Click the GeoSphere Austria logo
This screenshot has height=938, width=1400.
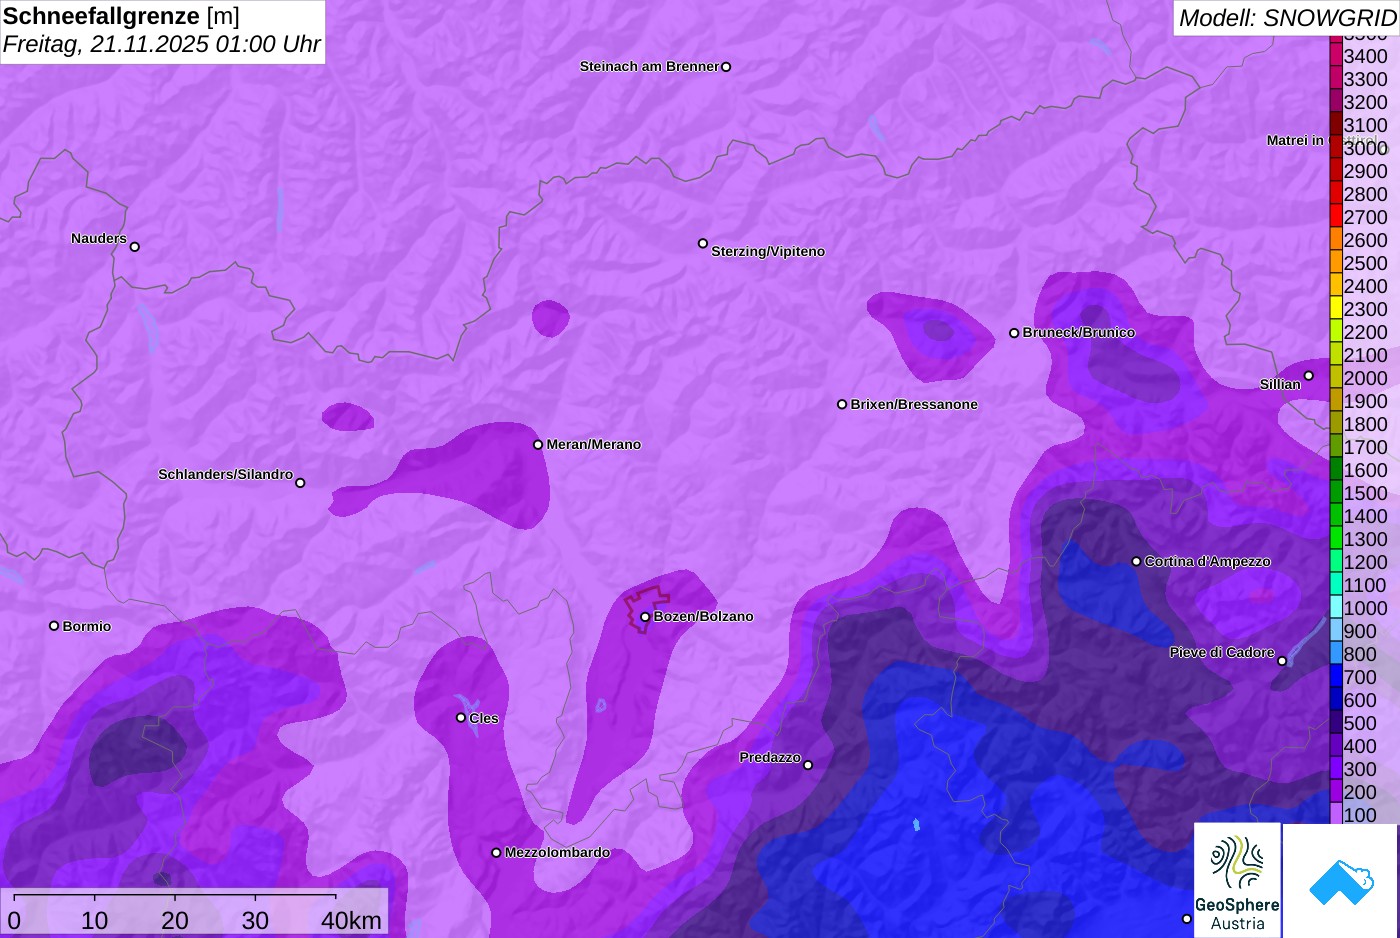[1238, 881]
